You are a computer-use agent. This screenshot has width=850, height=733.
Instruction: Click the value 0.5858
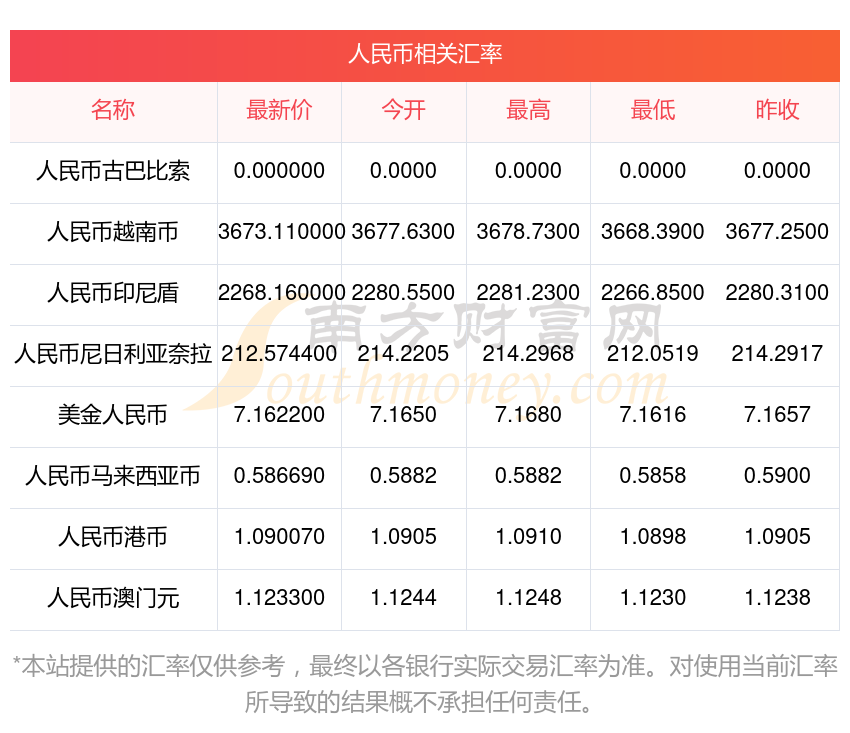point(653,476)
